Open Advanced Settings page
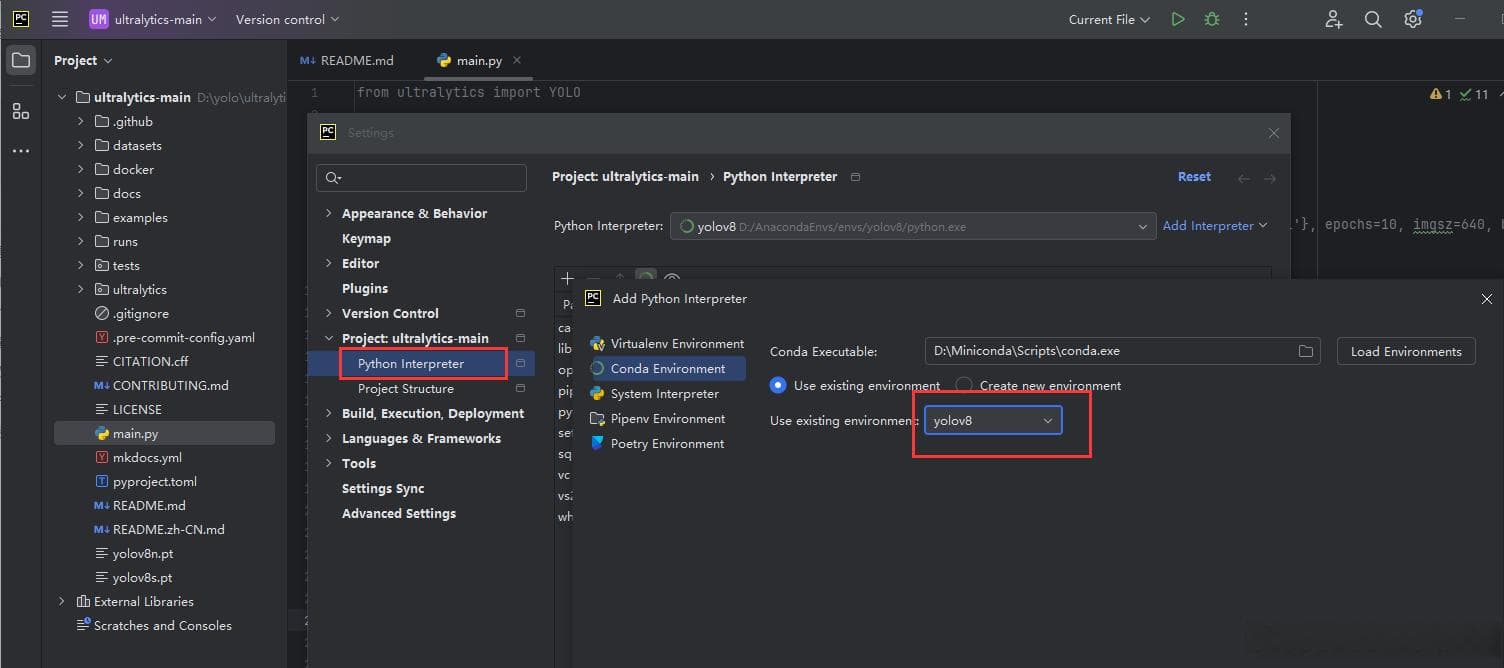Image resolution: width=1504 pixels, height=668 pixels. (399, 514)
